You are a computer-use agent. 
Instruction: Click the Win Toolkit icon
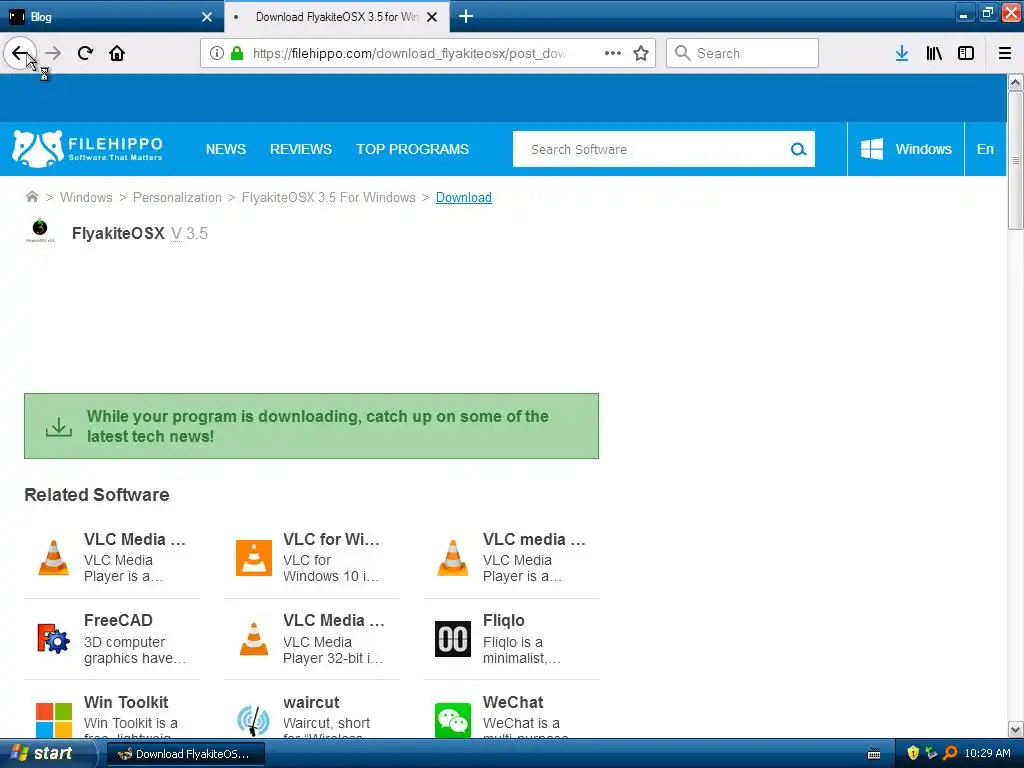tap(54, 720)
